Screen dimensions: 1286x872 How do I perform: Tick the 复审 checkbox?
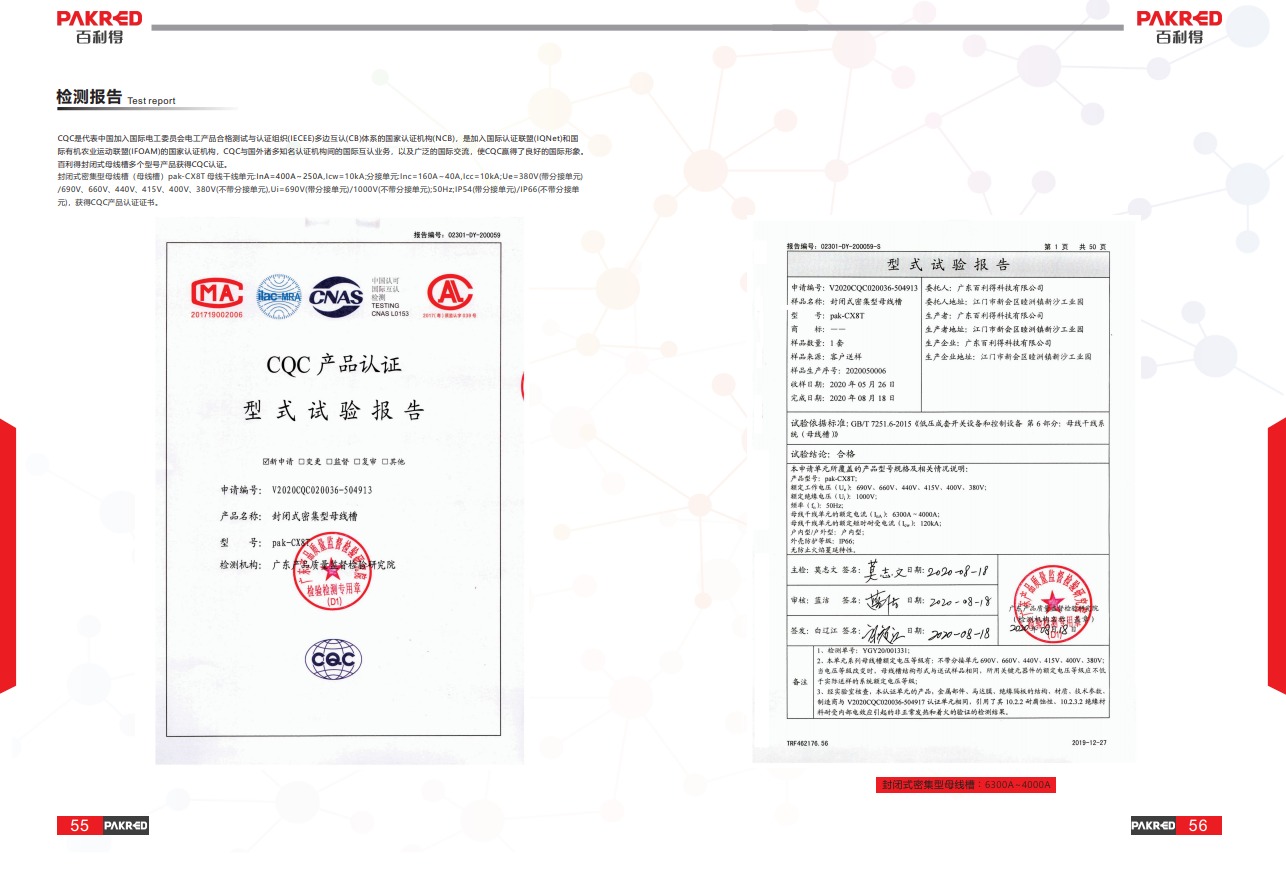357,462
